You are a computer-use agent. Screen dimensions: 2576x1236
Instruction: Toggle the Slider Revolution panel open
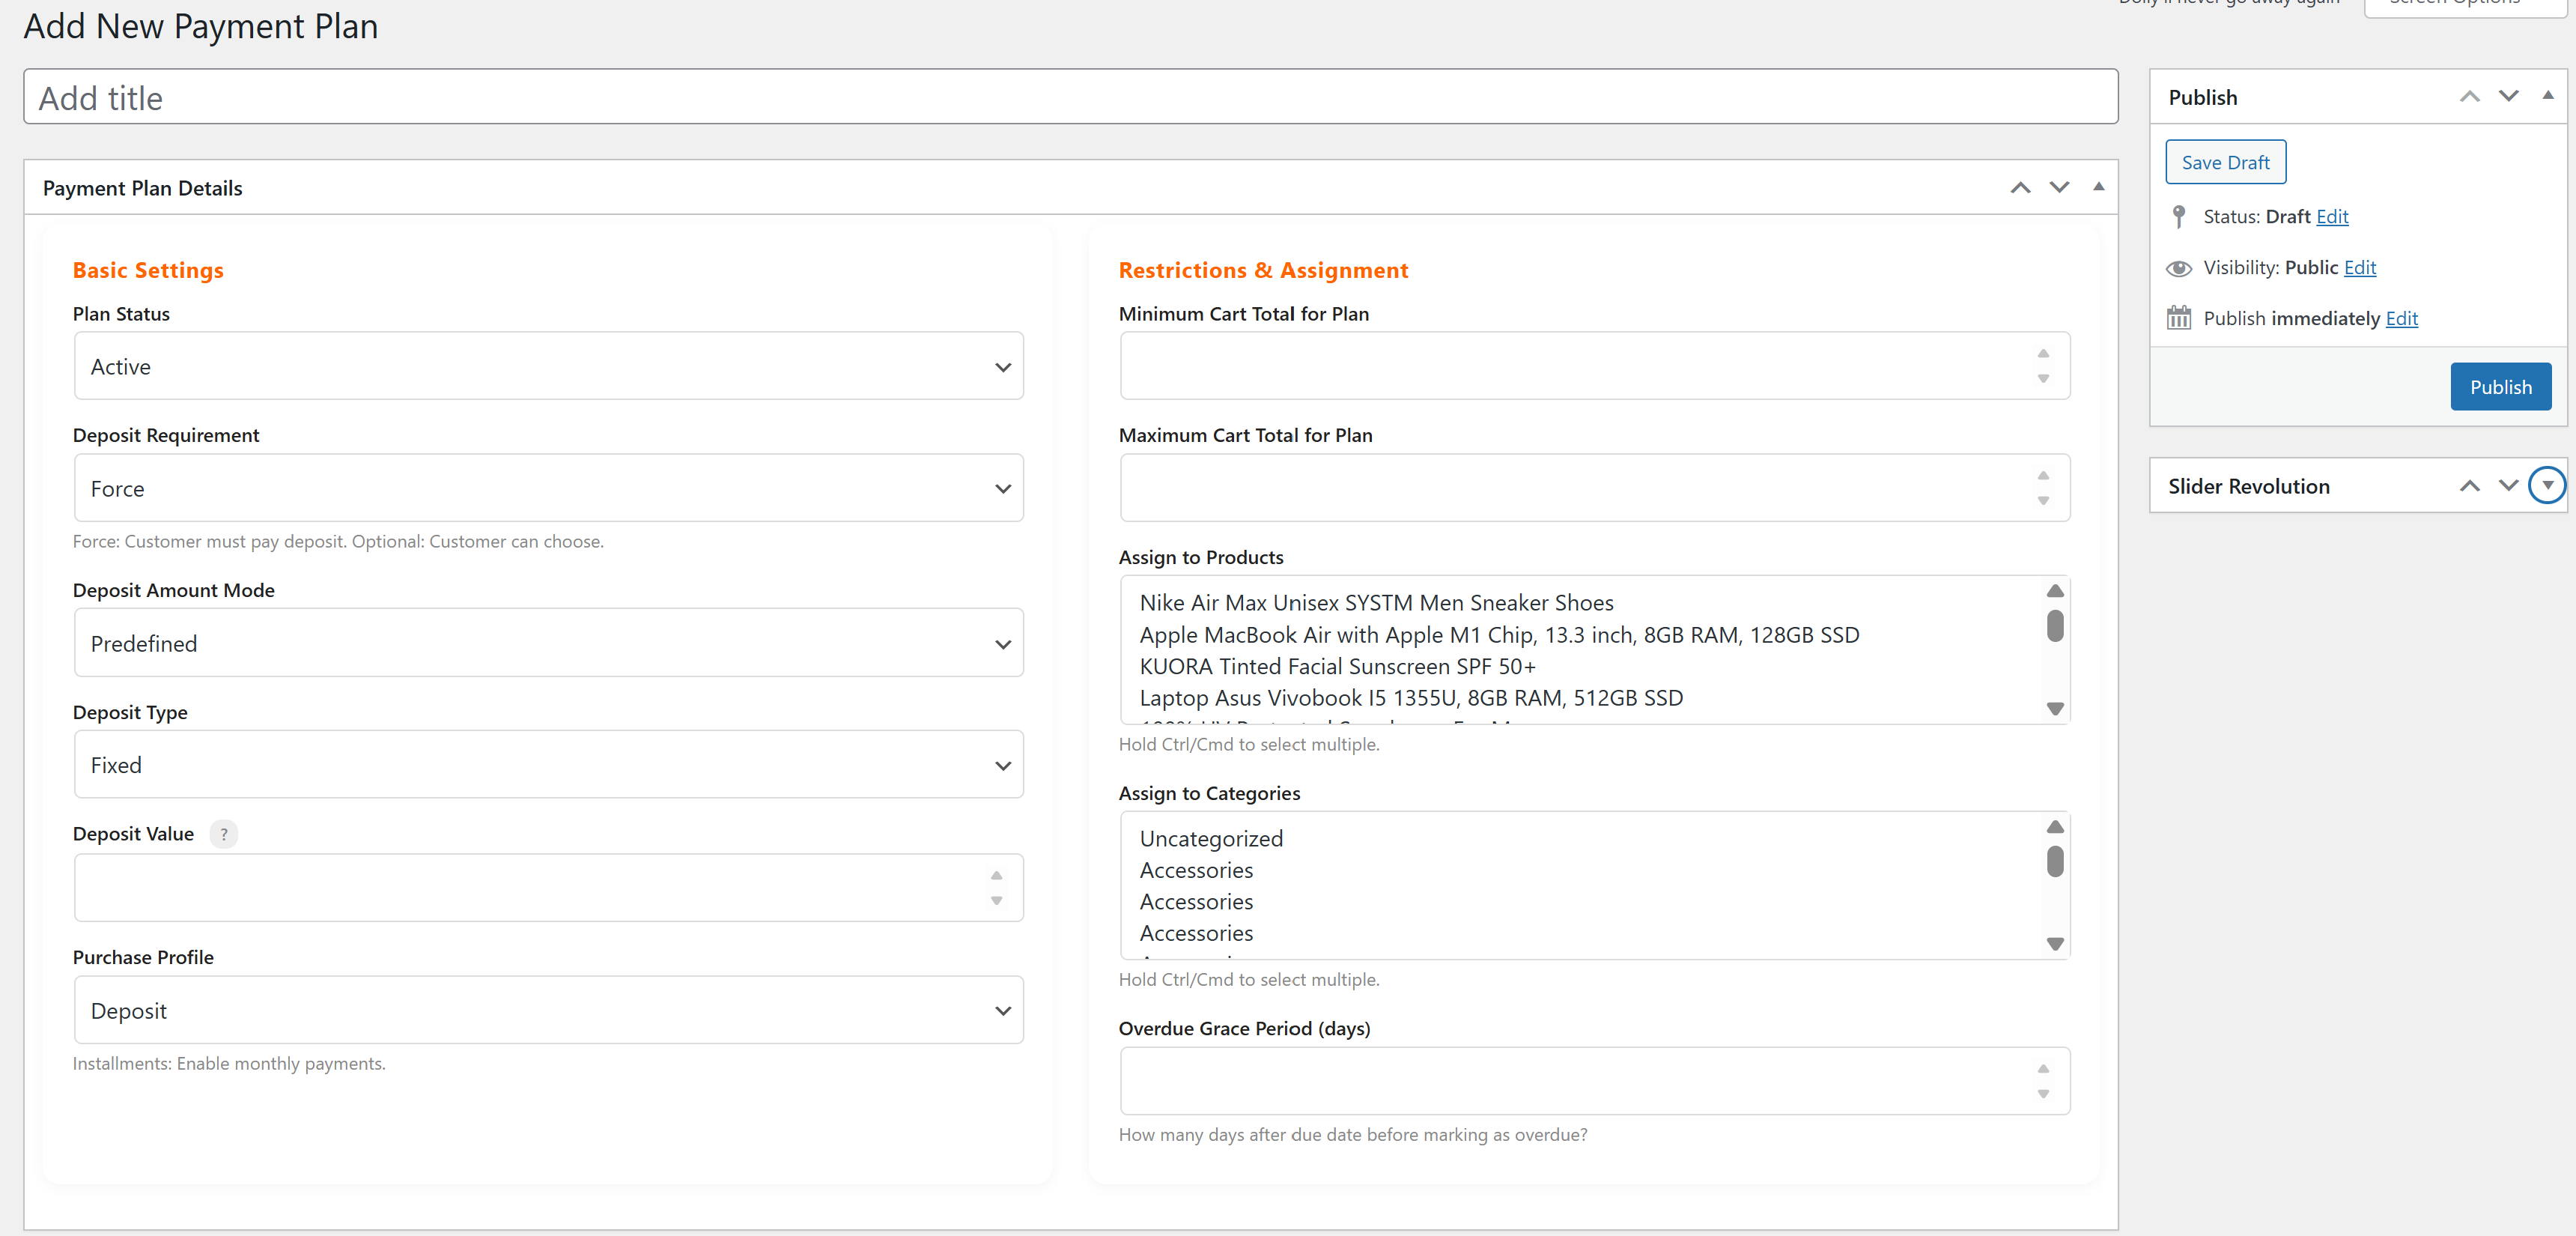click(x=2546, y=486)
